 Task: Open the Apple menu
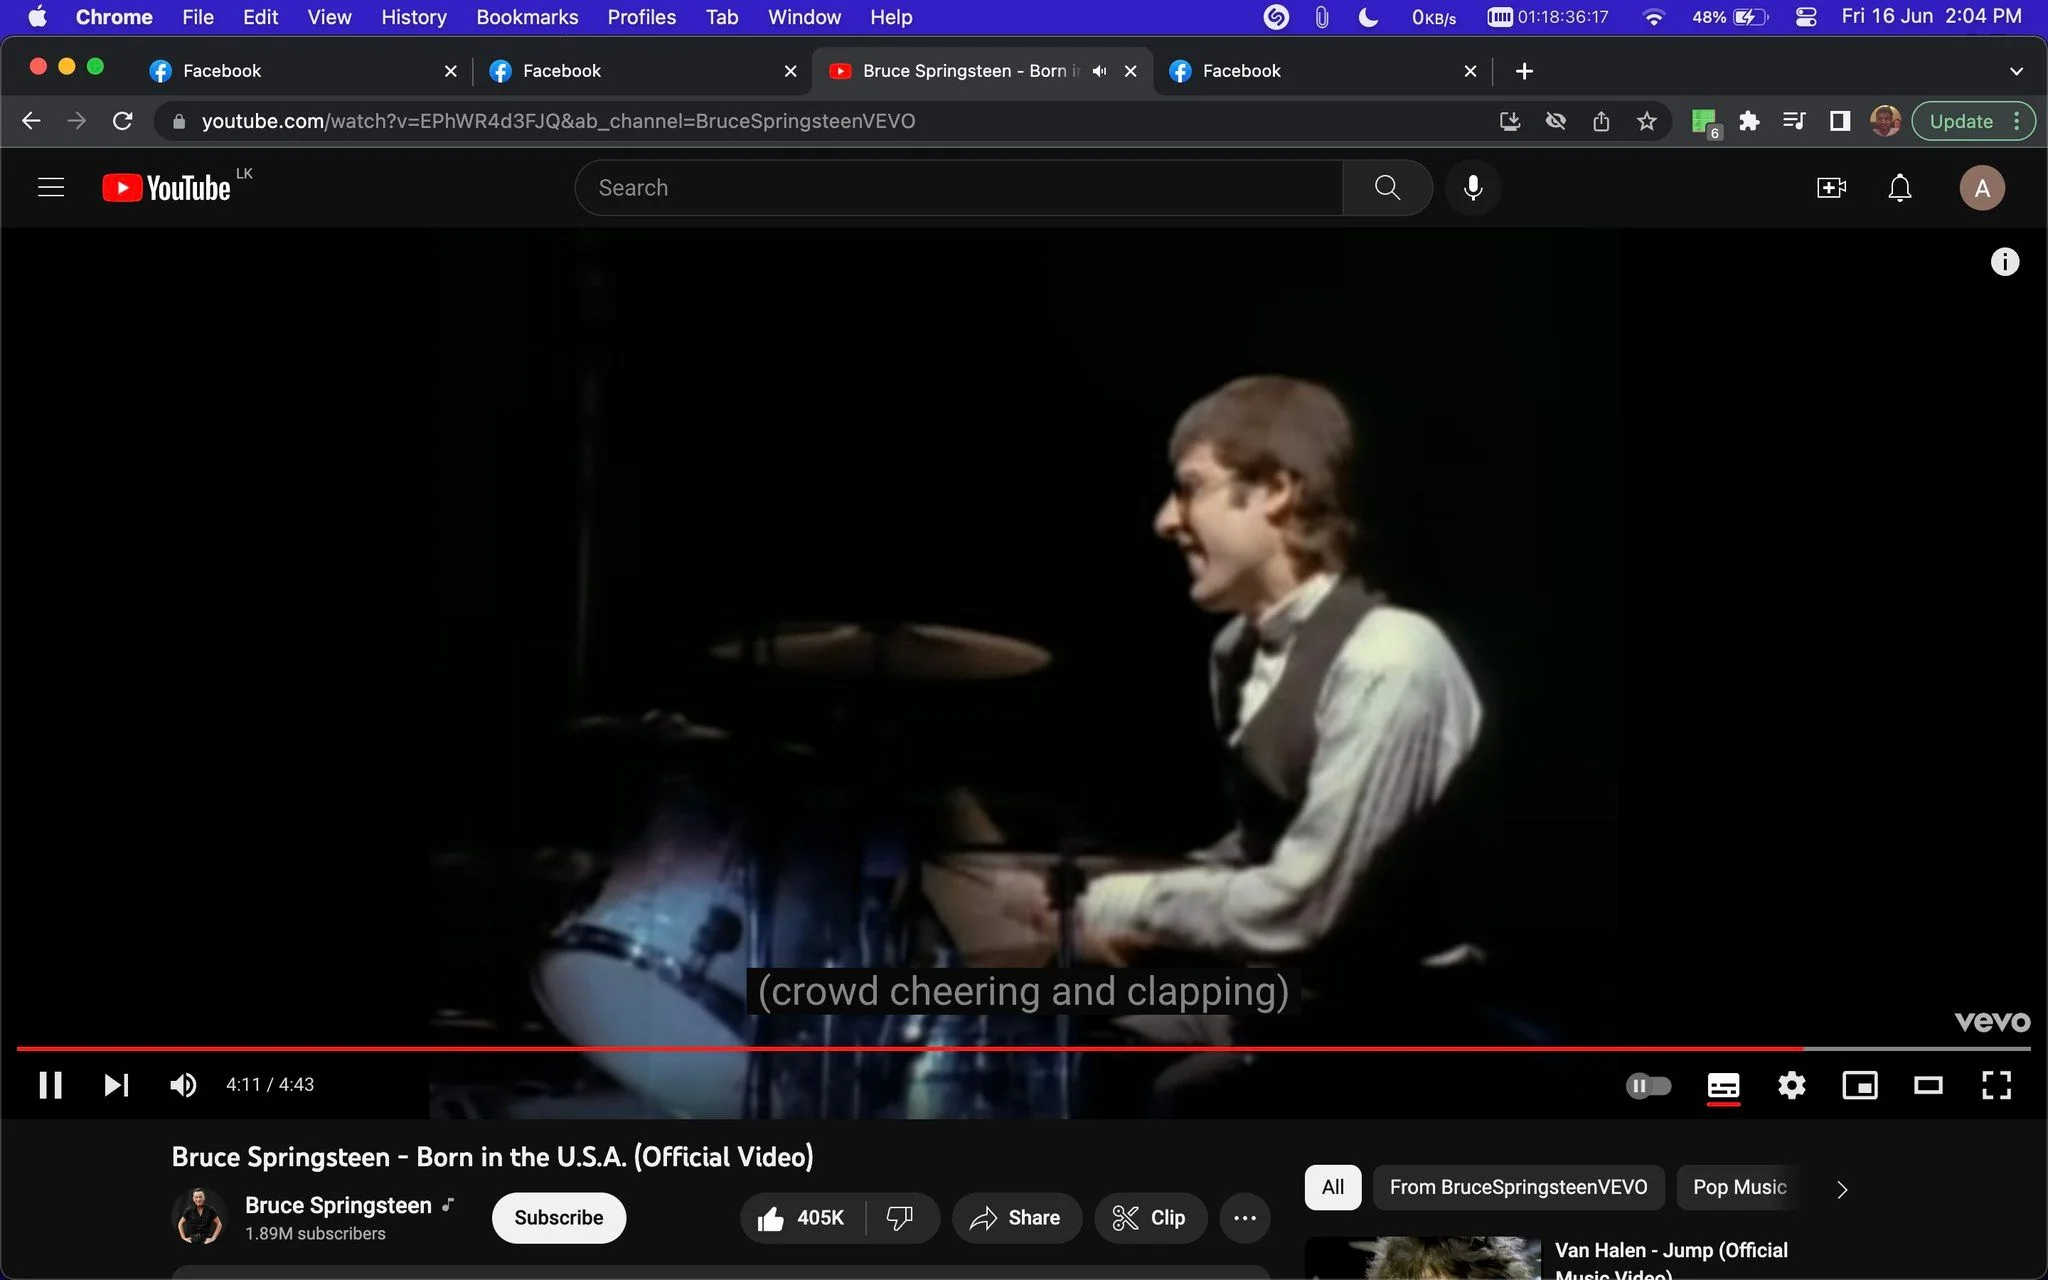click(37, 17)
